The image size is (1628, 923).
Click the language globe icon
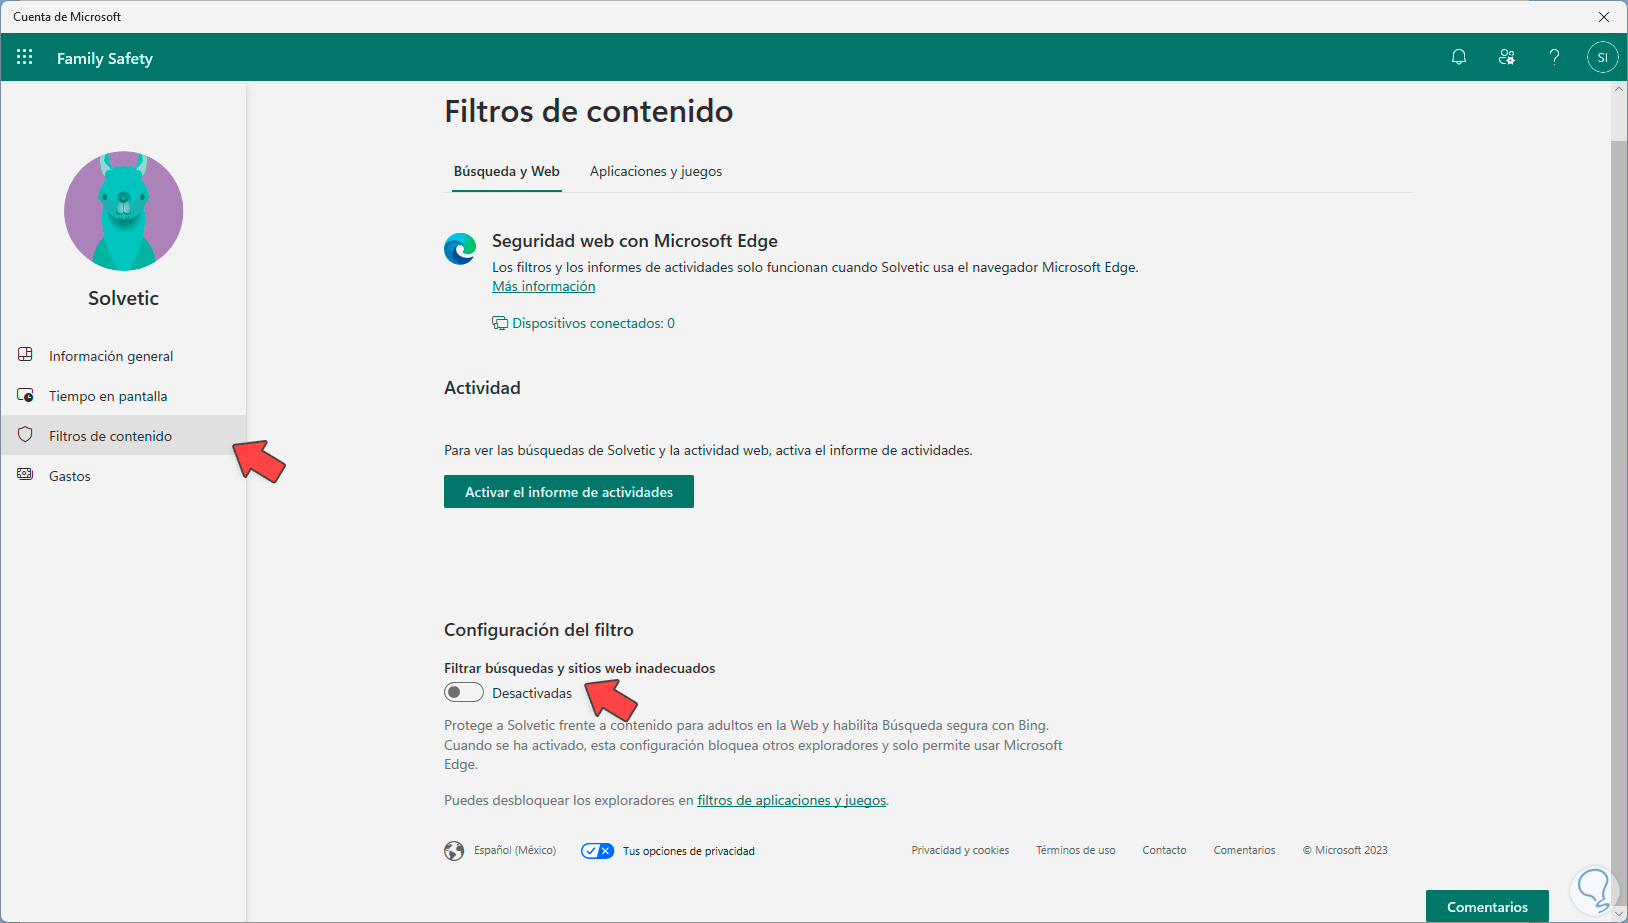click(454, 851)
